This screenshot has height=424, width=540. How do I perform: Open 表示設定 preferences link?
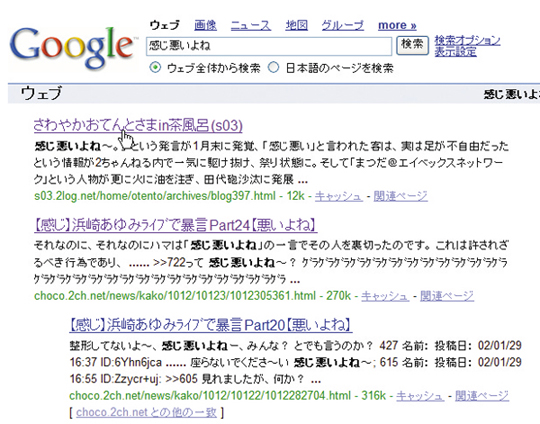455,52
